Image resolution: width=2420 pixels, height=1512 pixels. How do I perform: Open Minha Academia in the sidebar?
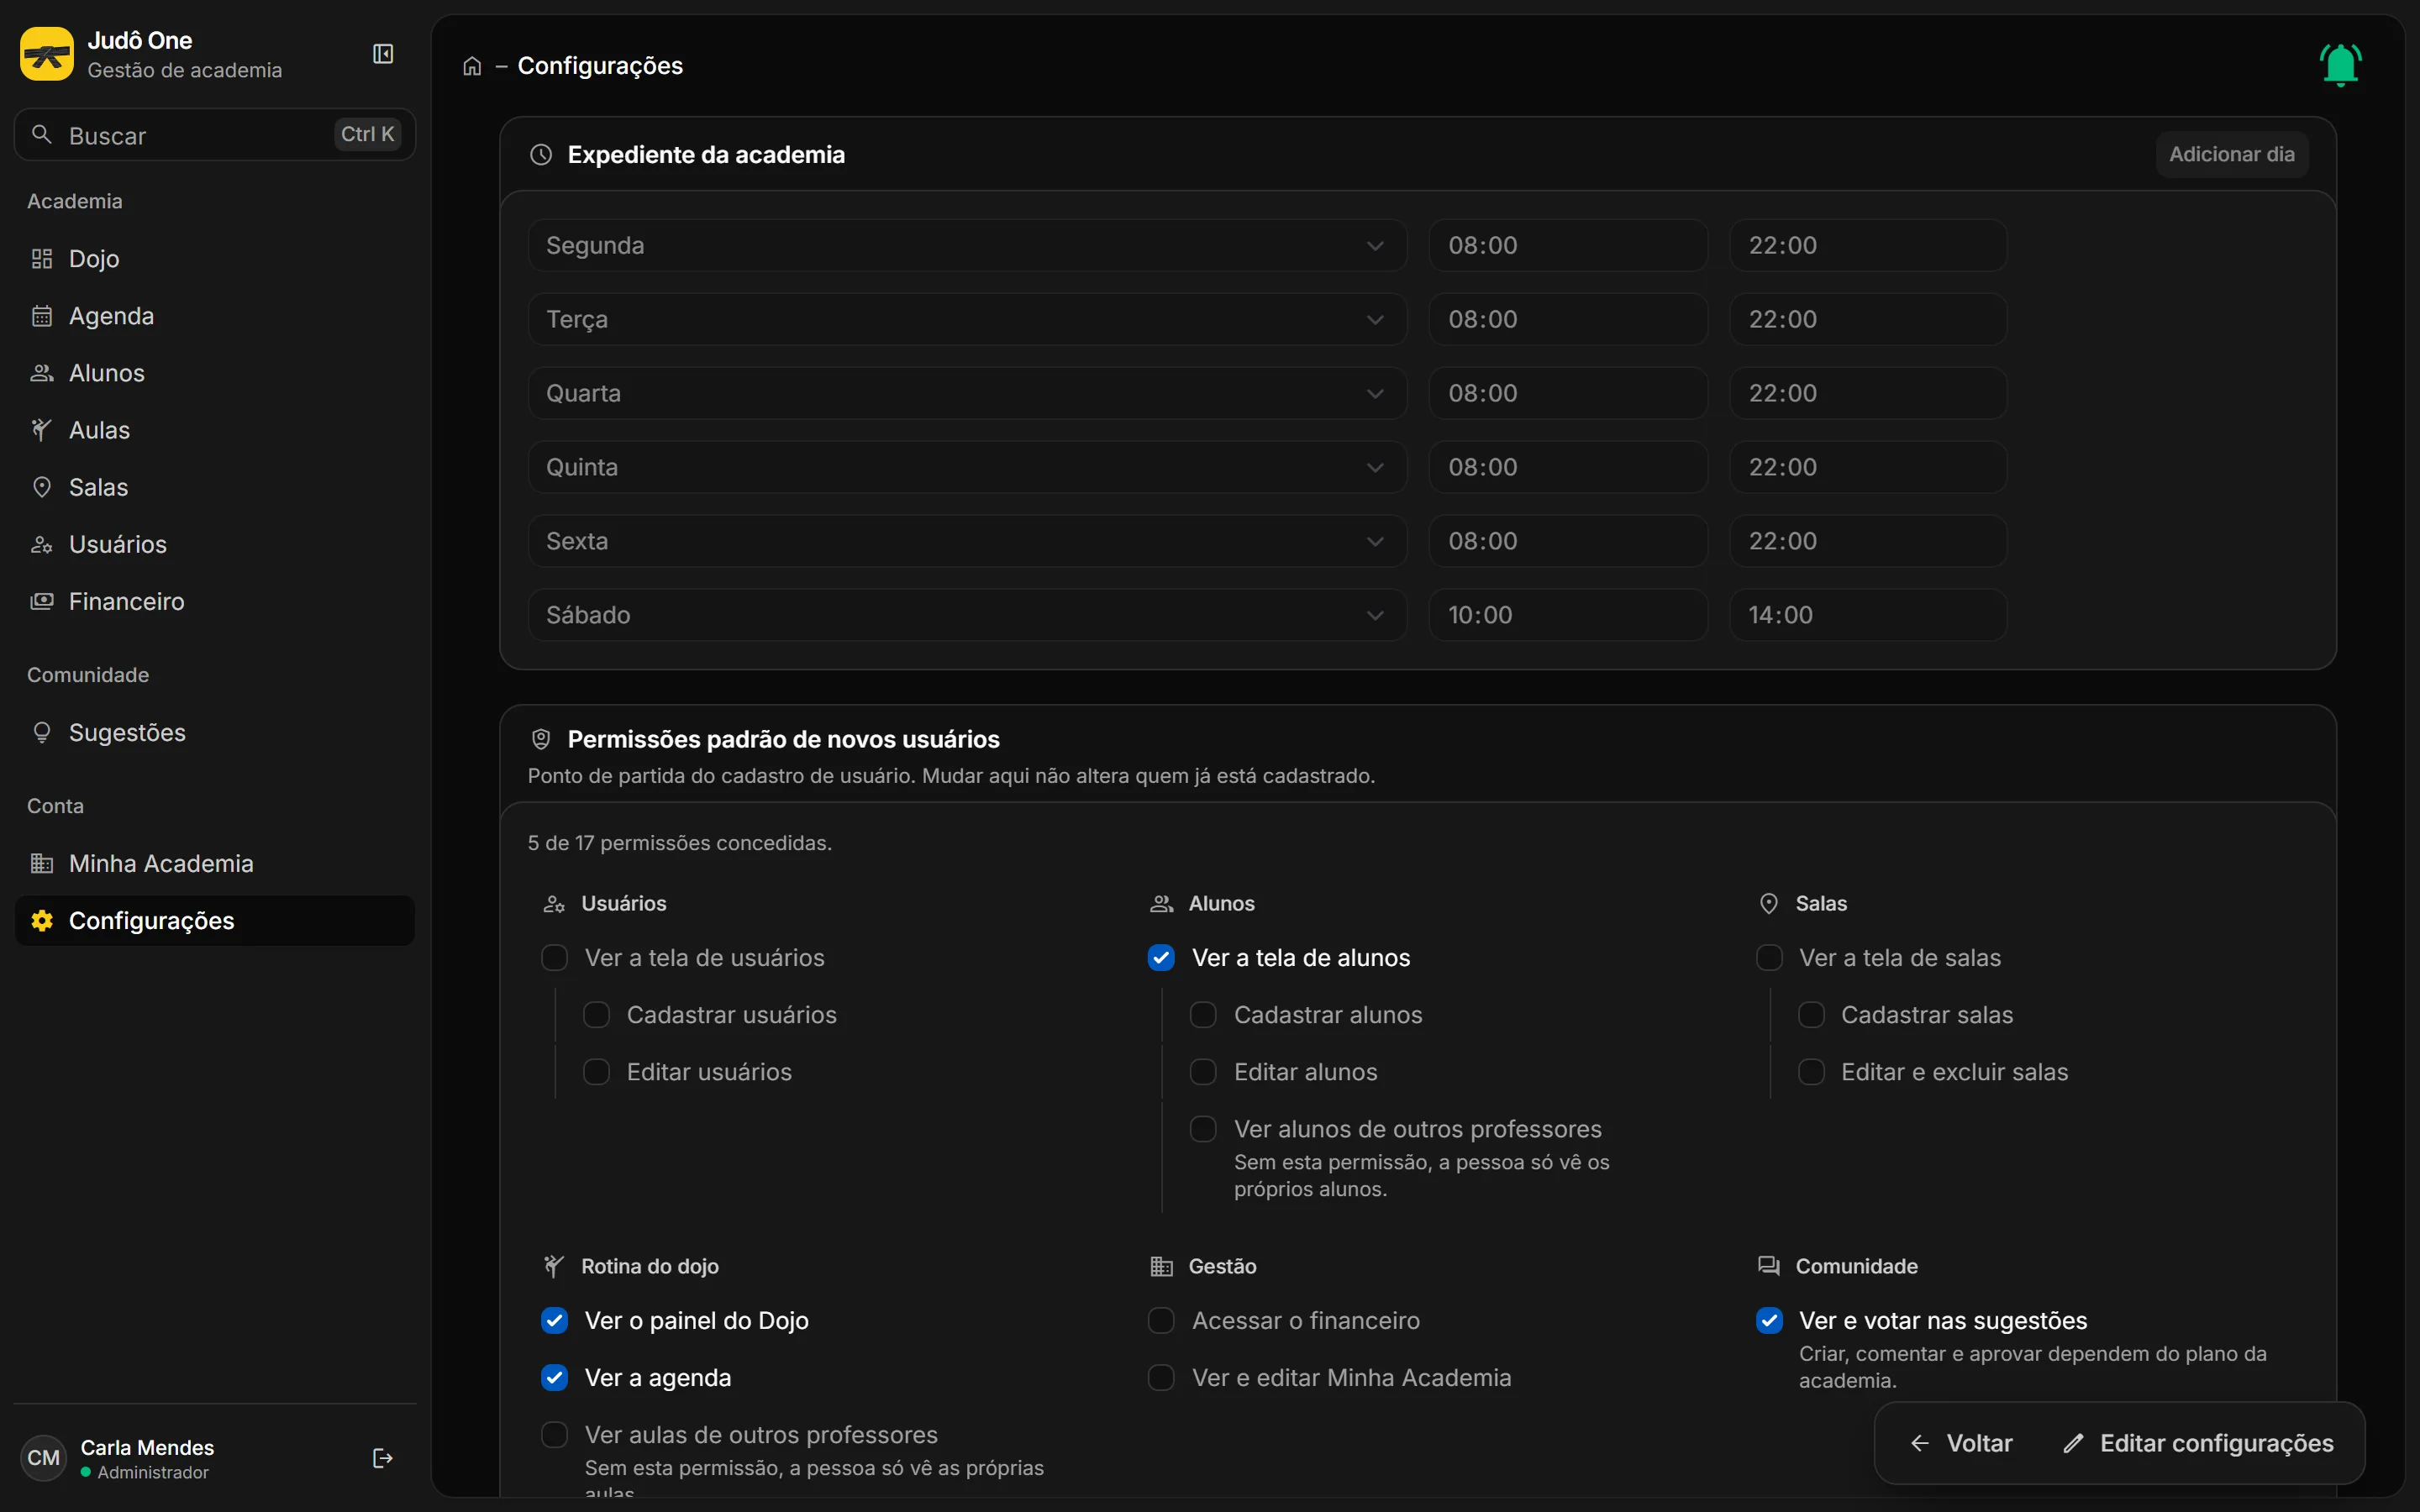coord(215,864)
